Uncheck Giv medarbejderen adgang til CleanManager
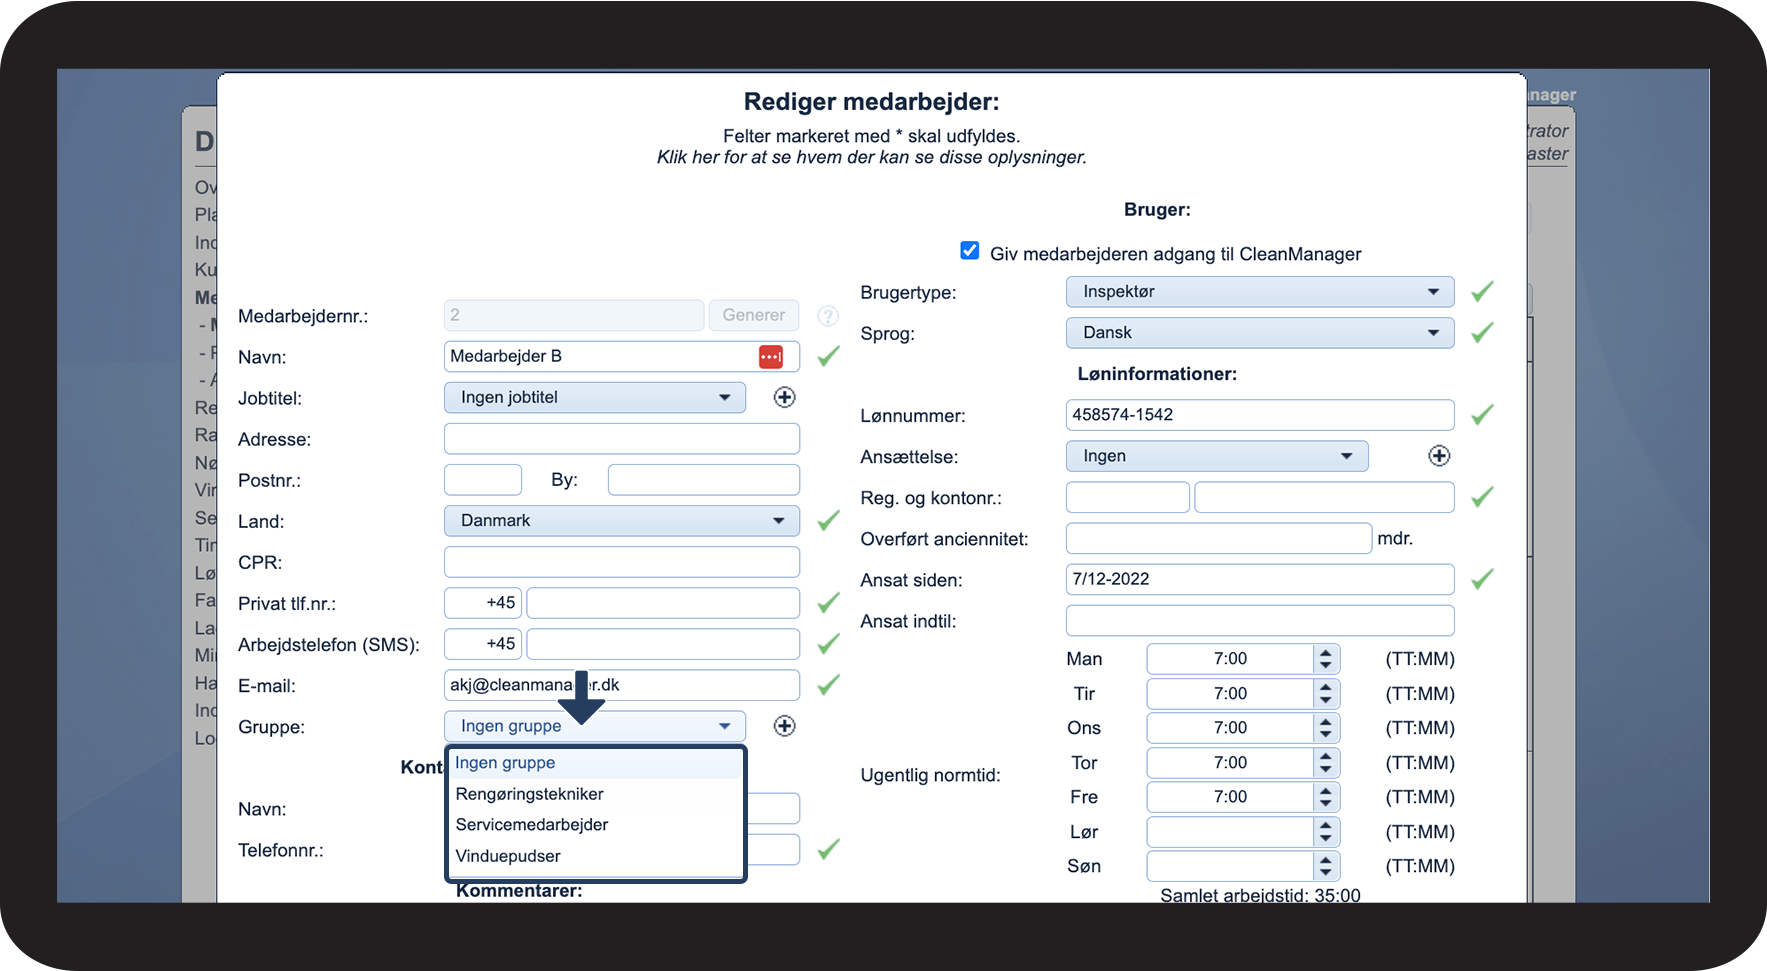The width and height of the screenshot is (1767, 971). [969, 250]
